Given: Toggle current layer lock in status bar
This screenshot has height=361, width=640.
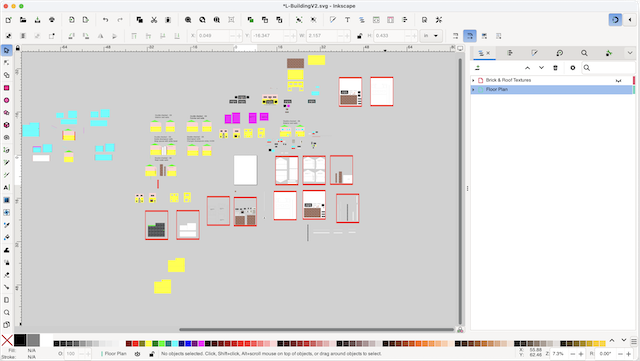Looking at the screenshot, I should point(151,354).
